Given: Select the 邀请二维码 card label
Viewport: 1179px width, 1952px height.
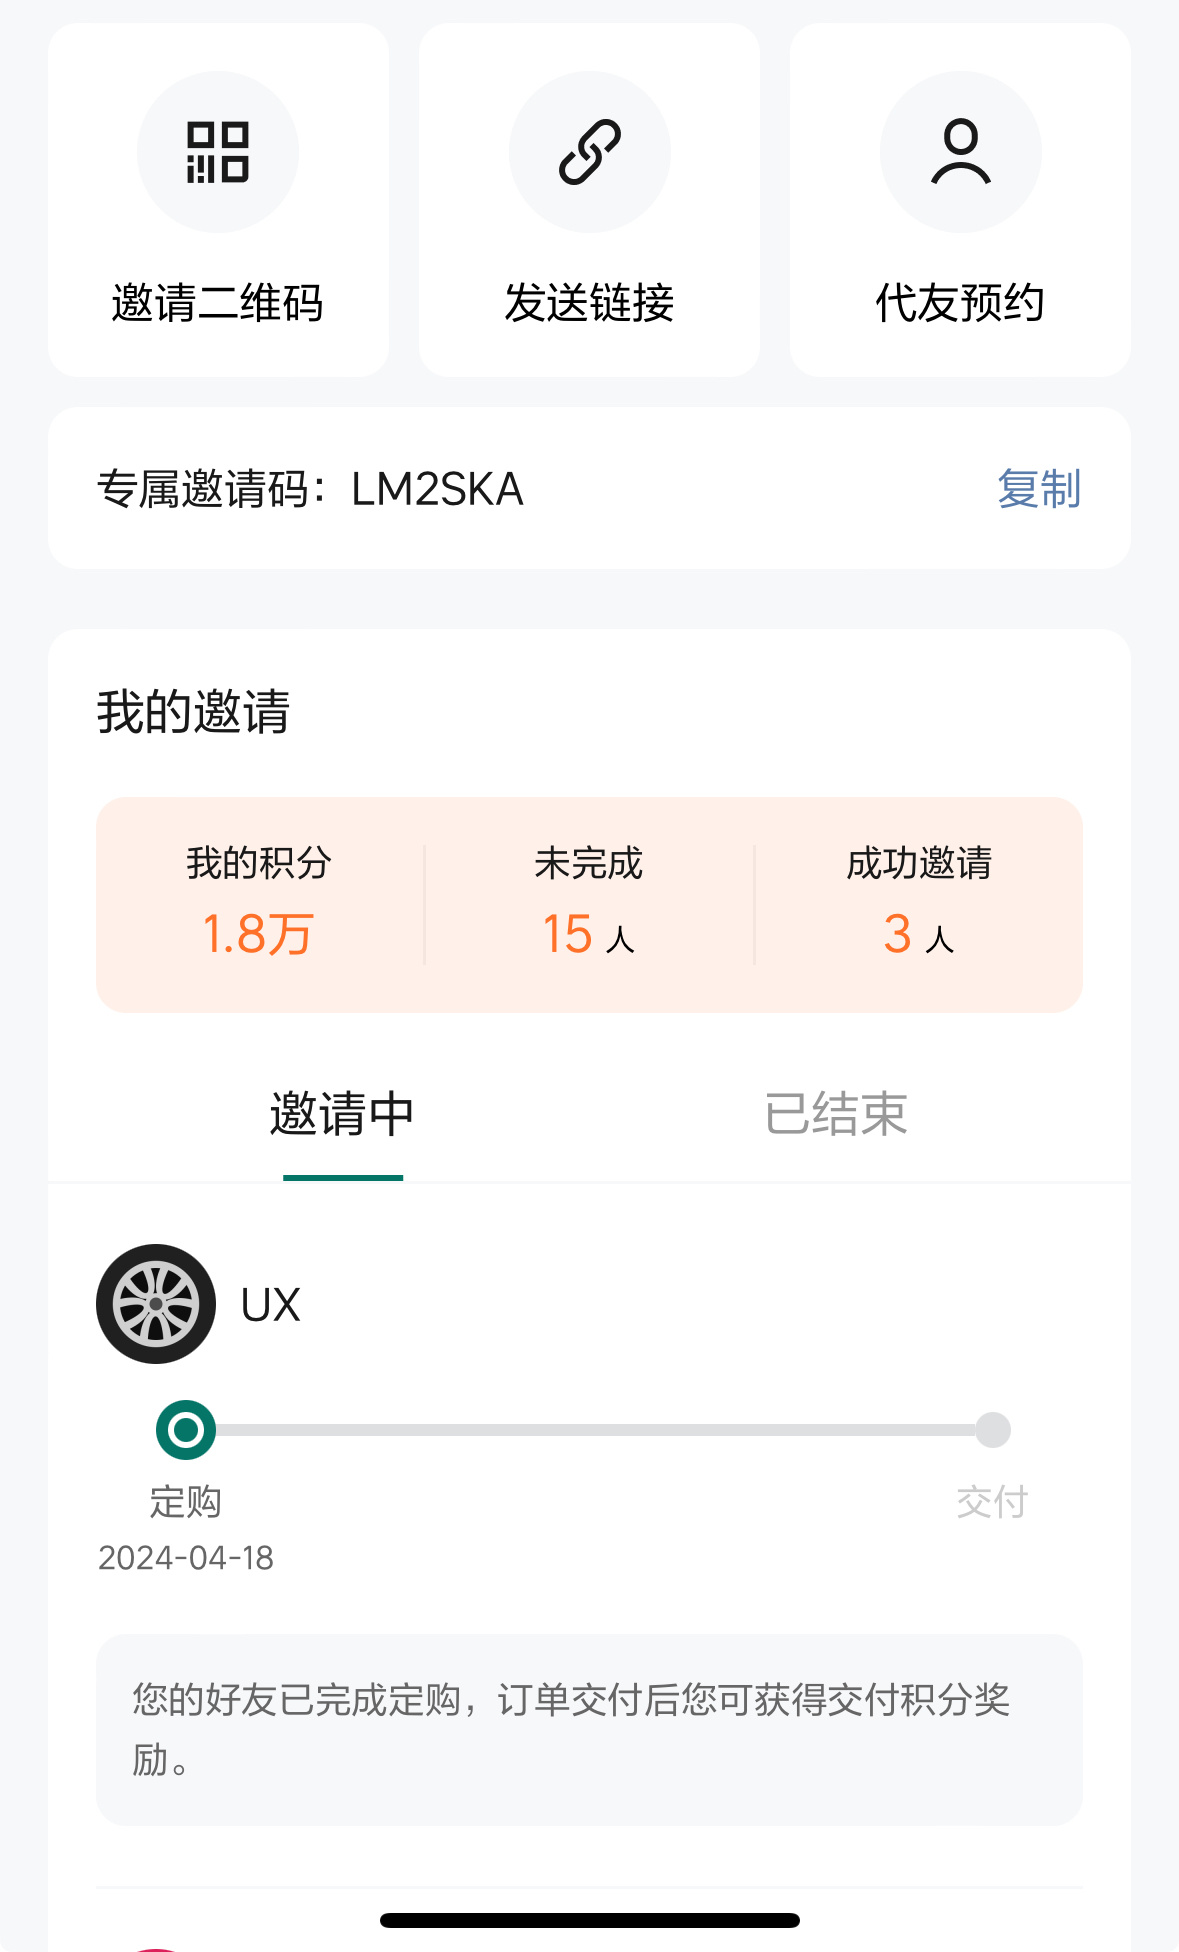Looking at the screenshot, I should click(x=218, y=303).
